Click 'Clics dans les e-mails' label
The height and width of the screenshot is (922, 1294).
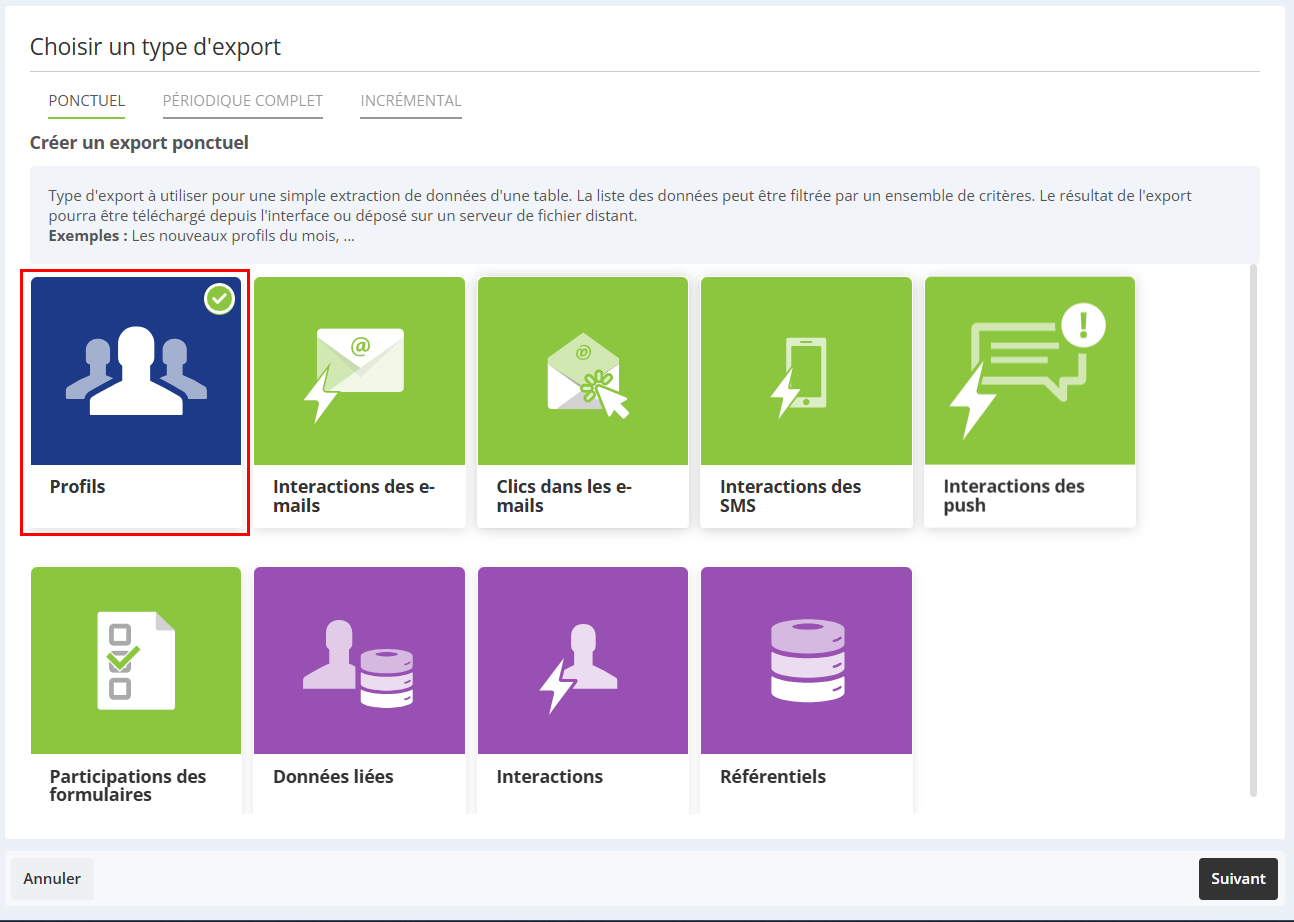(x=565, y=496)
